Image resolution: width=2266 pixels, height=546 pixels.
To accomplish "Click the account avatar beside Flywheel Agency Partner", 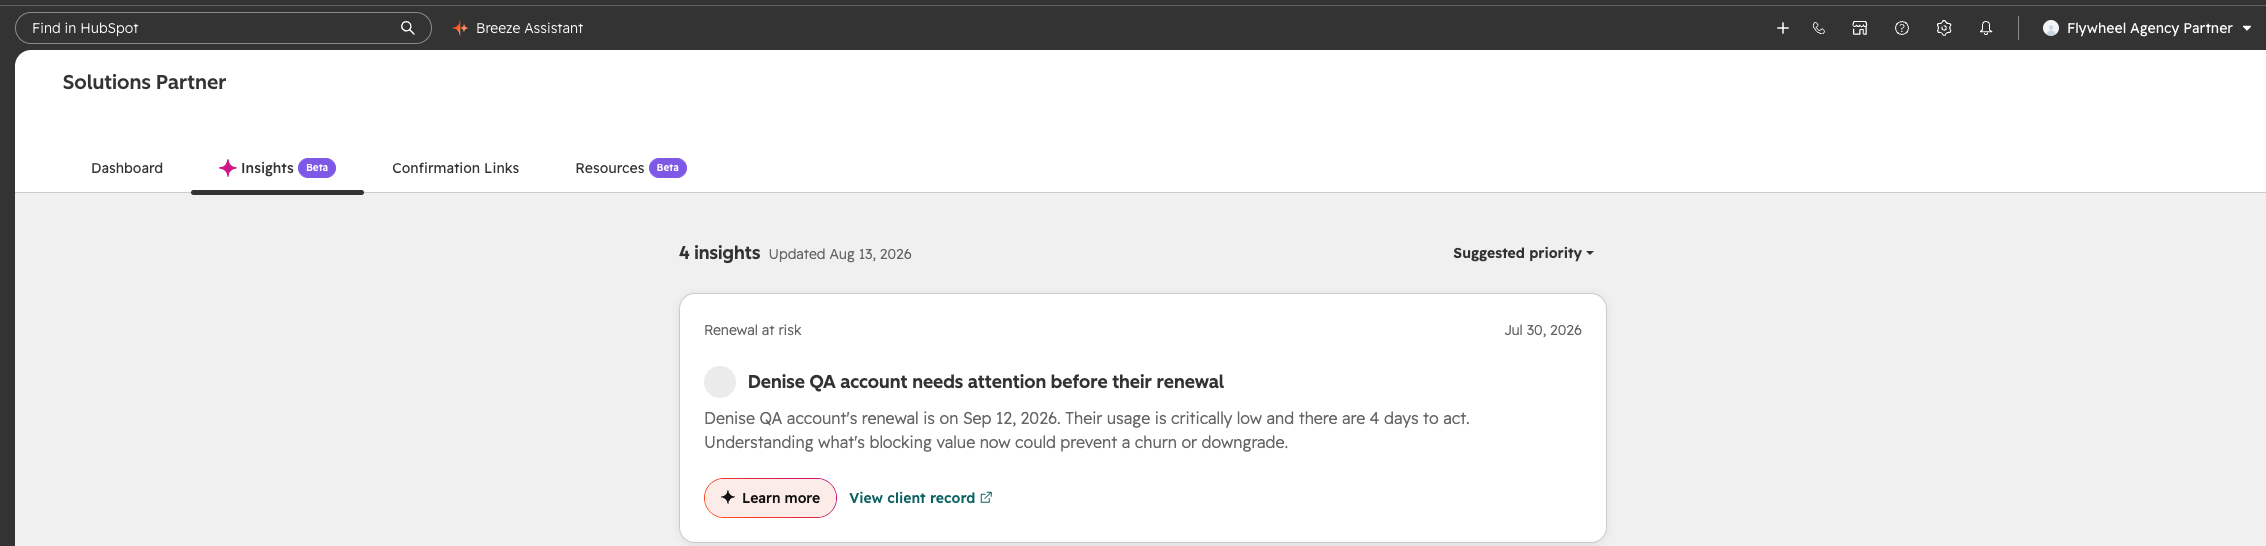I will (x=2051, y=28).
